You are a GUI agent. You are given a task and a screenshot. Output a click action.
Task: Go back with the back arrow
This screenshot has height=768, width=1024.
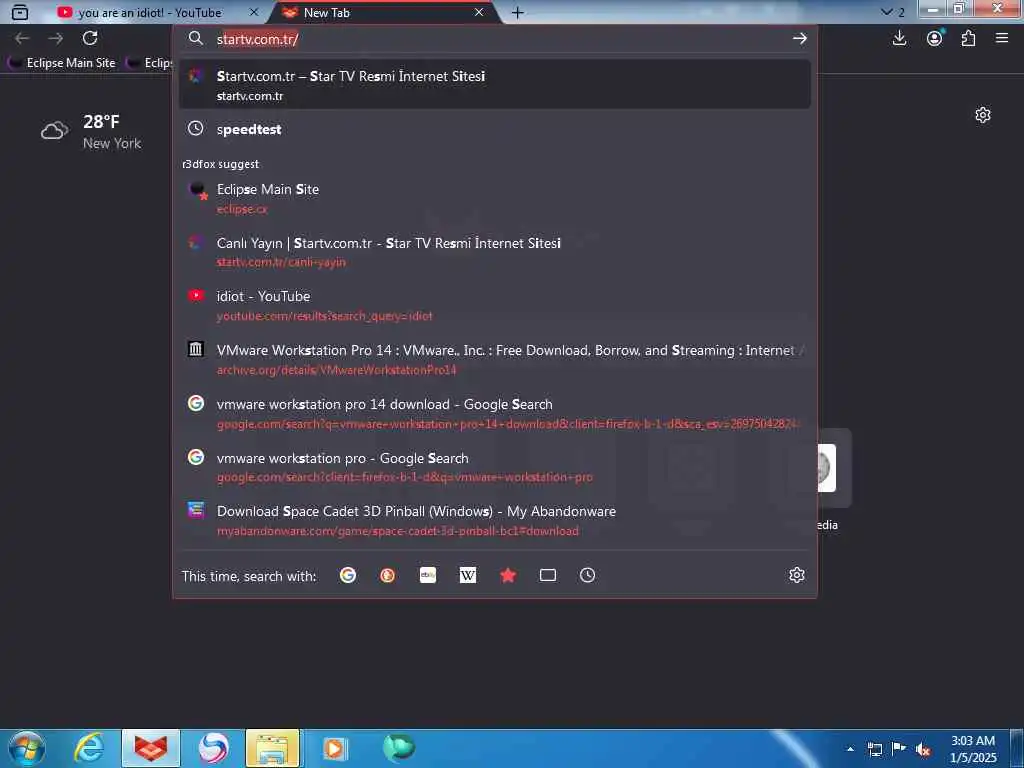[x=22, y=39]
